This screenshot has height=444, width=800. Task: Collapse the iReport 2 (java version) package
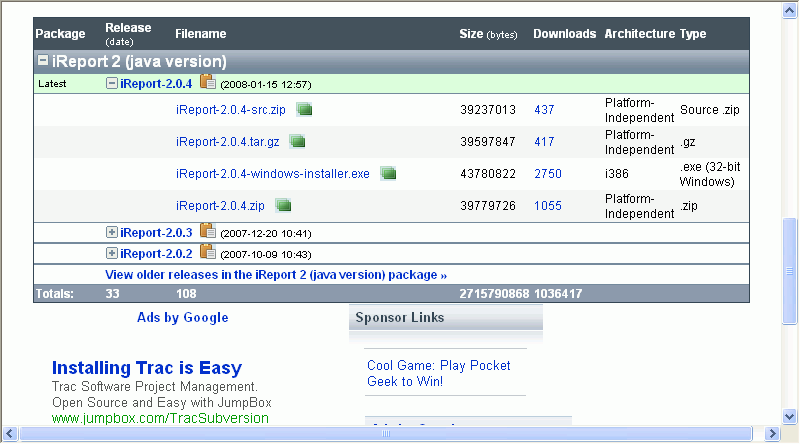pos(43,61)
